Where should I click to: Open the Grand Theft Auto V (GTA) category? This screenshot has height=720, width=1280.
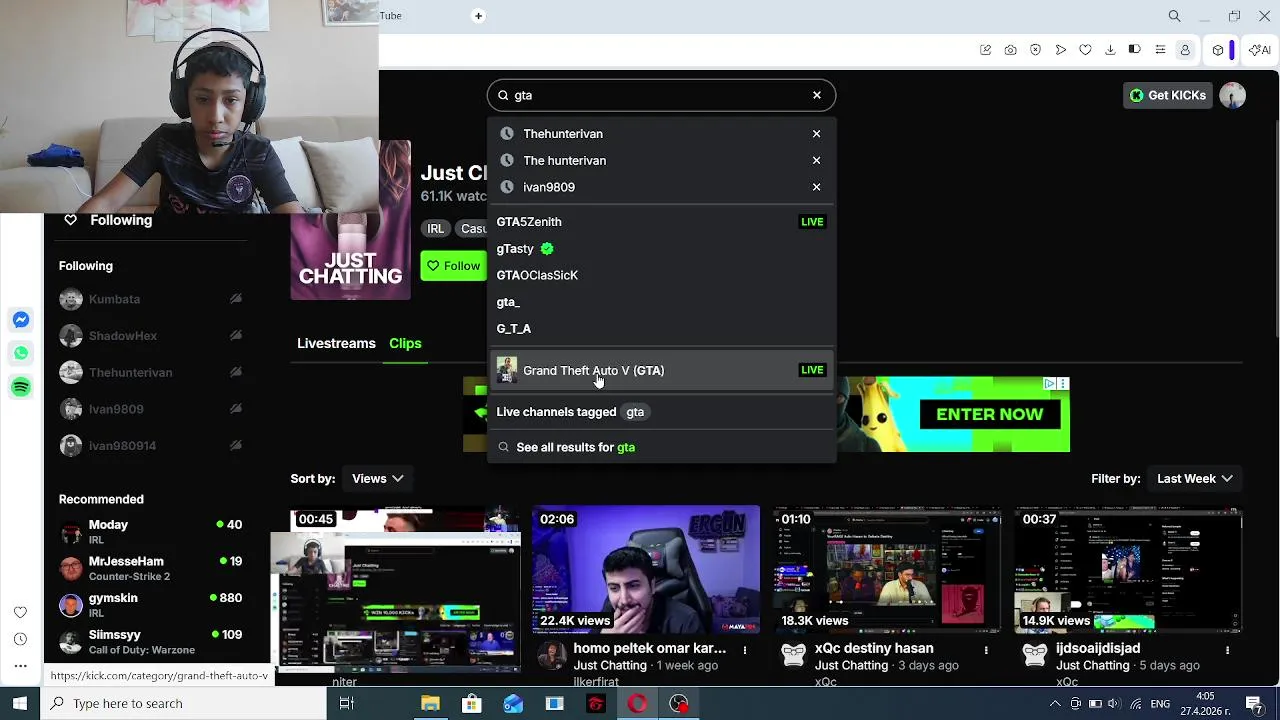[661, 370]
